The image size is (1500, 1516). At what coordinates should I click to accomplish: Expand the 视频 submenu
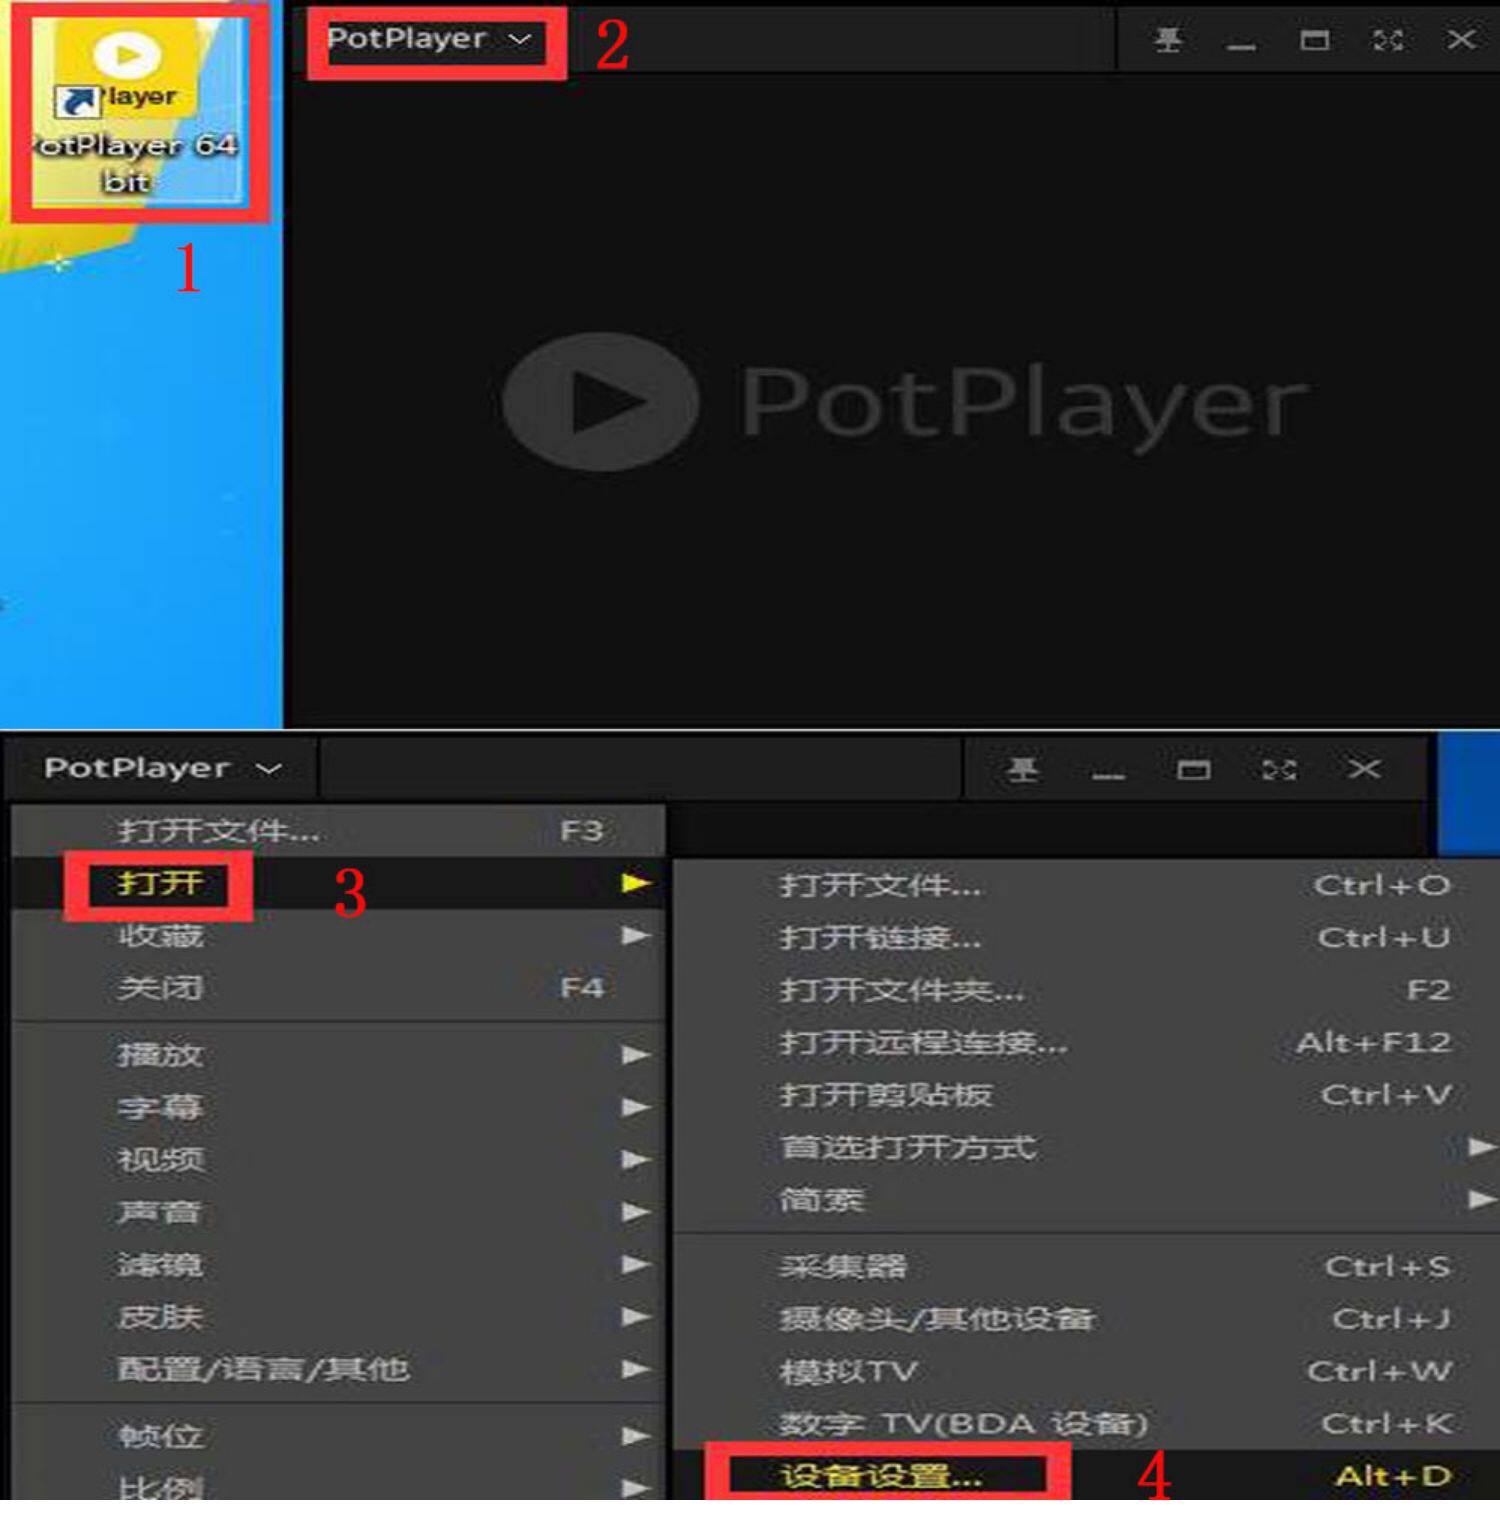[x=338, y=1160]
